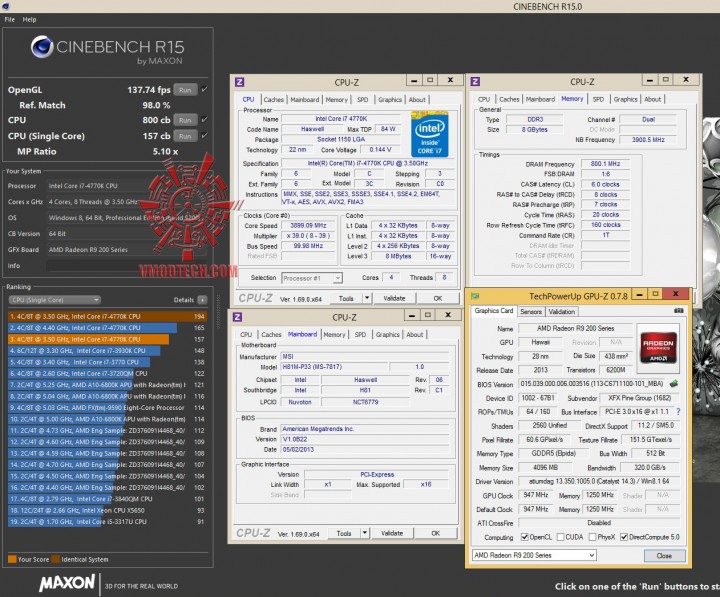Screen dimensions: 720x597
Task: Toggle the DirectCompute 5.0 checkbox
Action: click(x=624, y=537)
